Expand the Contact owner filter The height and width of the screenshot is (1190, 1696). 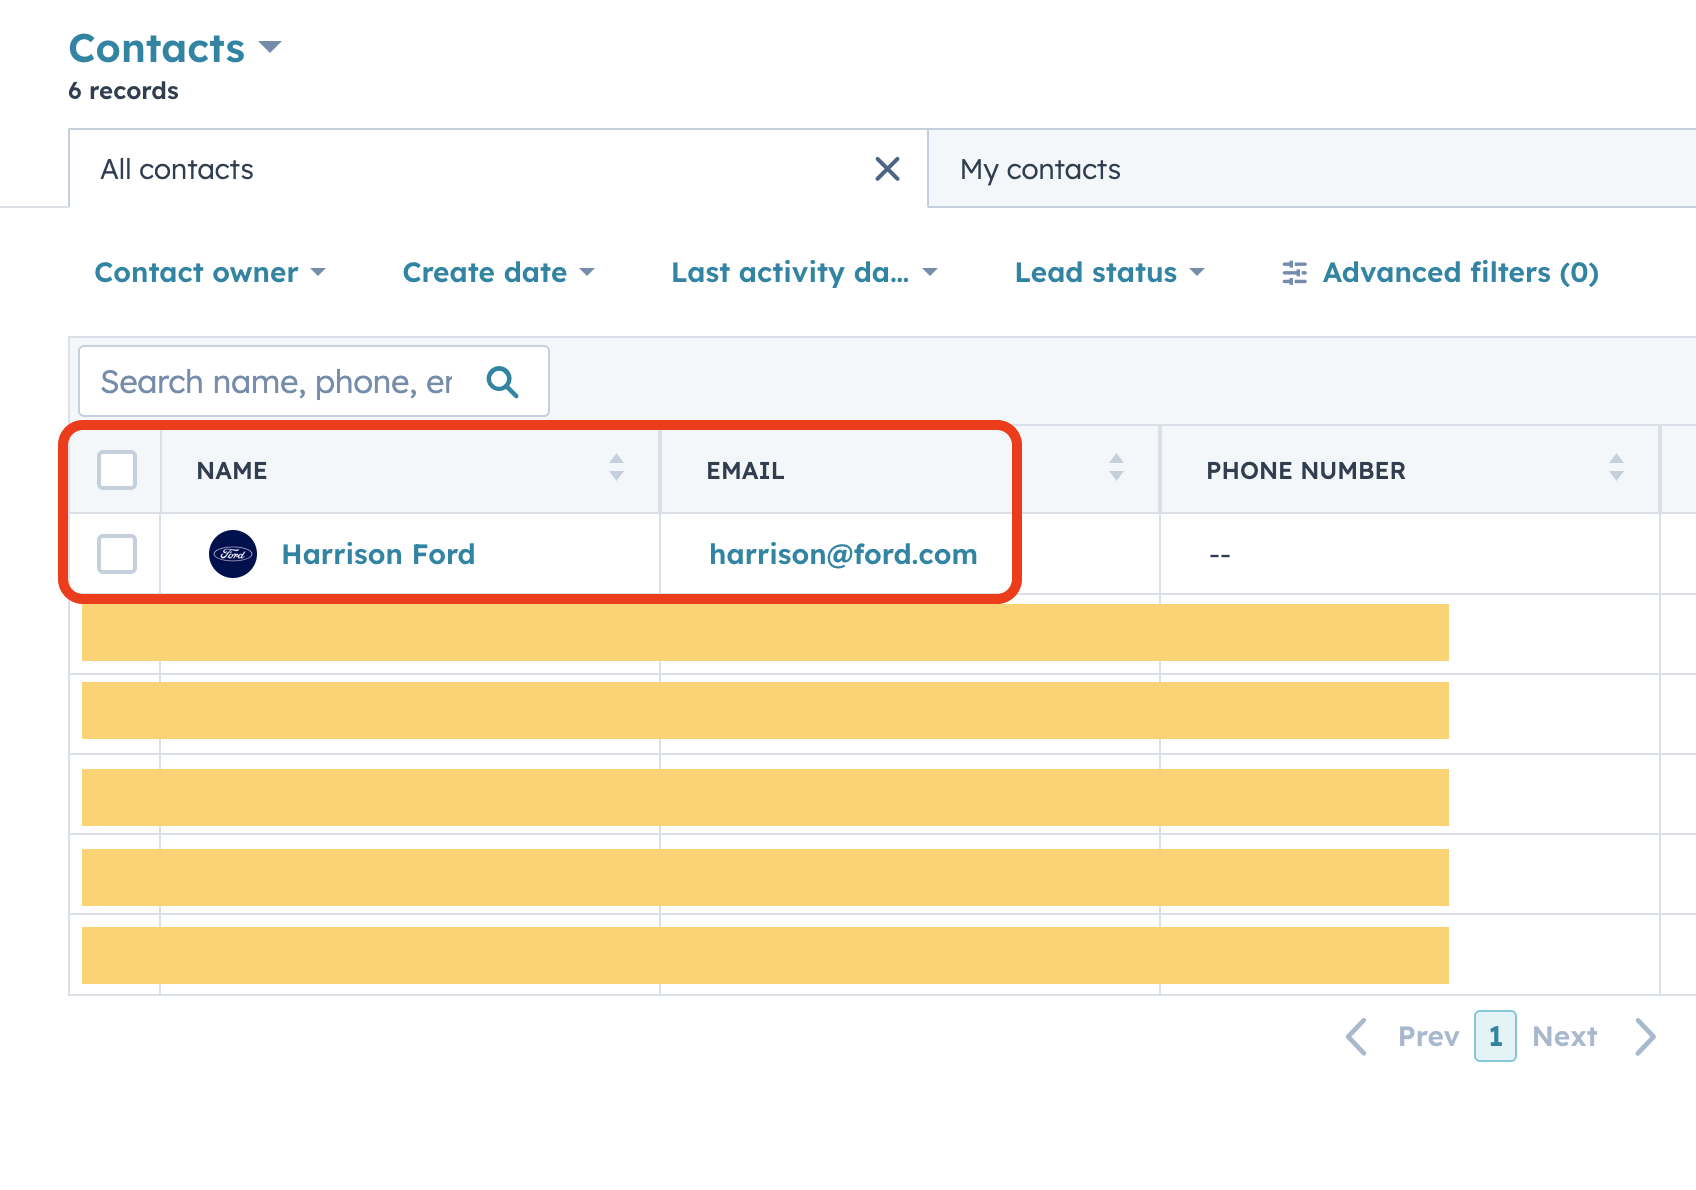(210, 273)
